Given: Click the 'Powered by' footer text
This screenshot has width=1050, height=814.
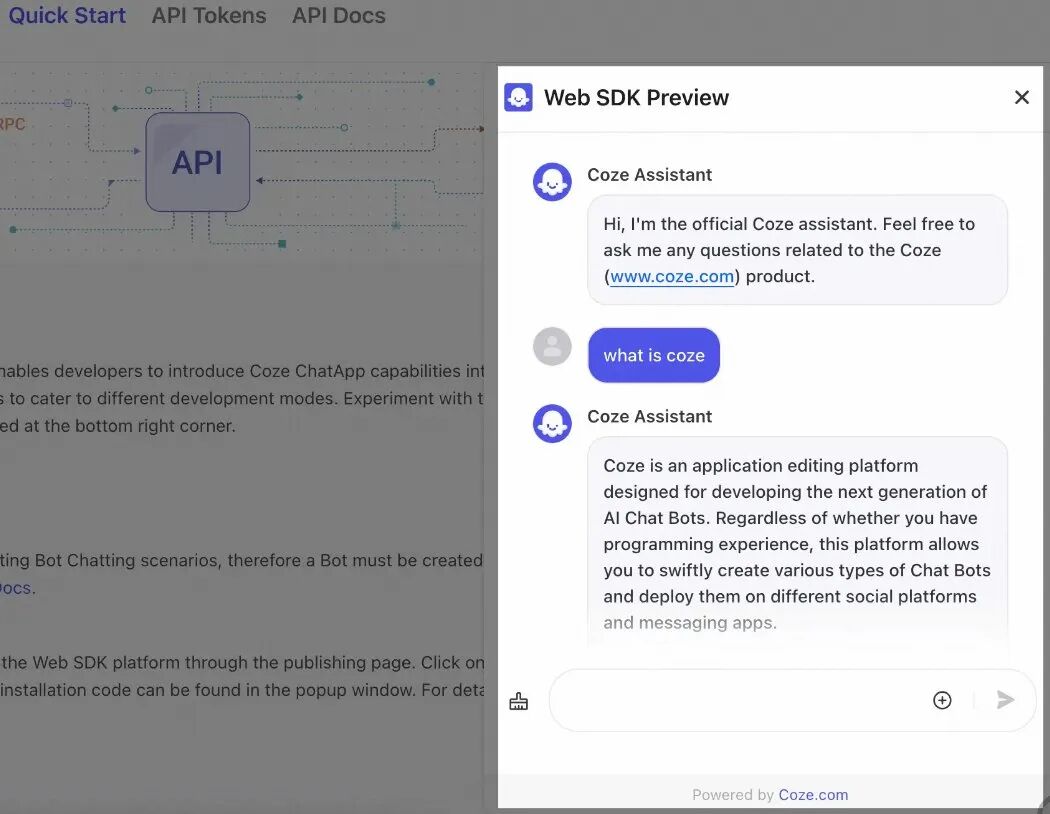Looking at the screenshot, I should tap(733, 795).
